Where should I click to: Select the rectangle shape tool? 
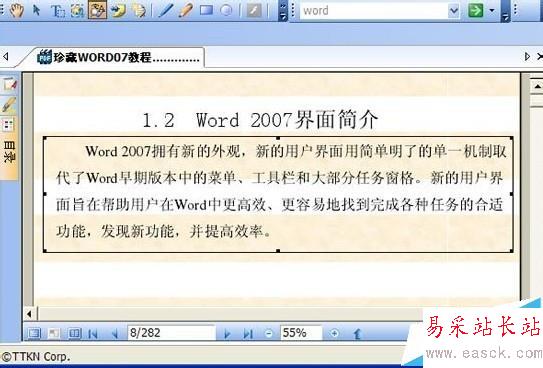pyautogui.click(x=206, y=10)
